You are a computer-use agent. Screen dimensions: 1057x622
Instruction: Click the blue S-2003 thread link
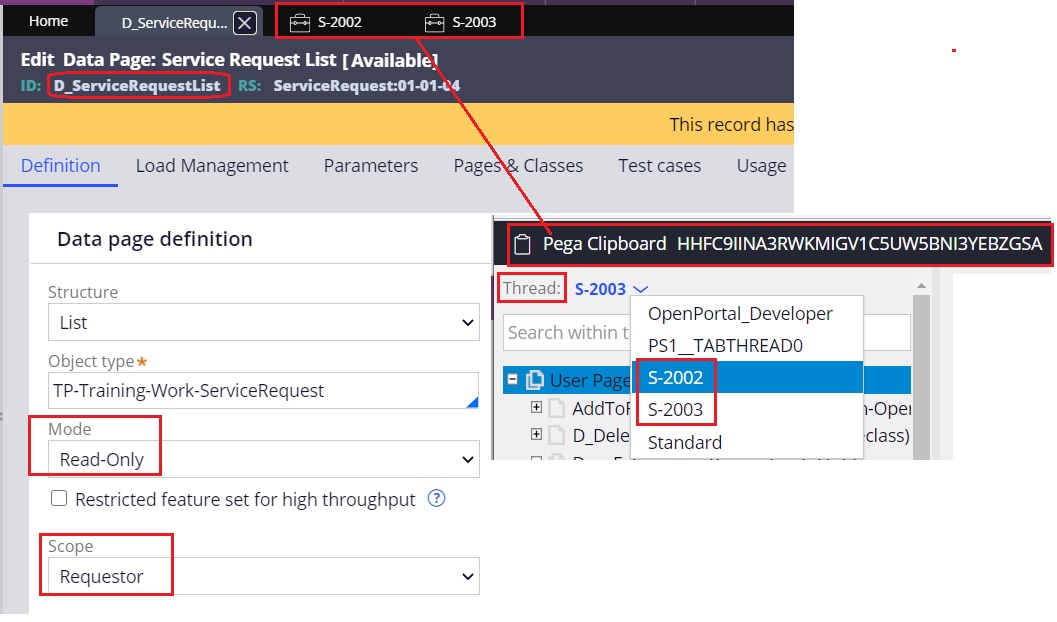pyautogui.click(x=600, y=289)
